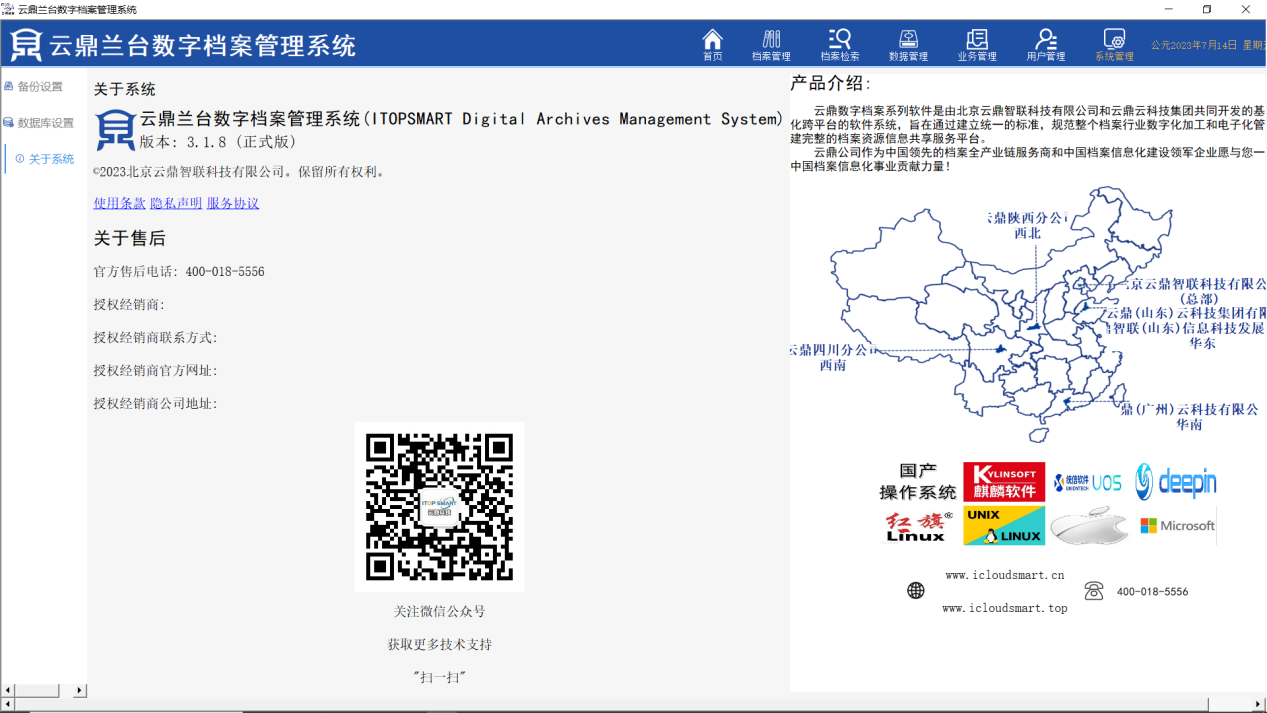Open the 使用条款 link
This screenshot has width=1267, height=713.
[119, 203]
